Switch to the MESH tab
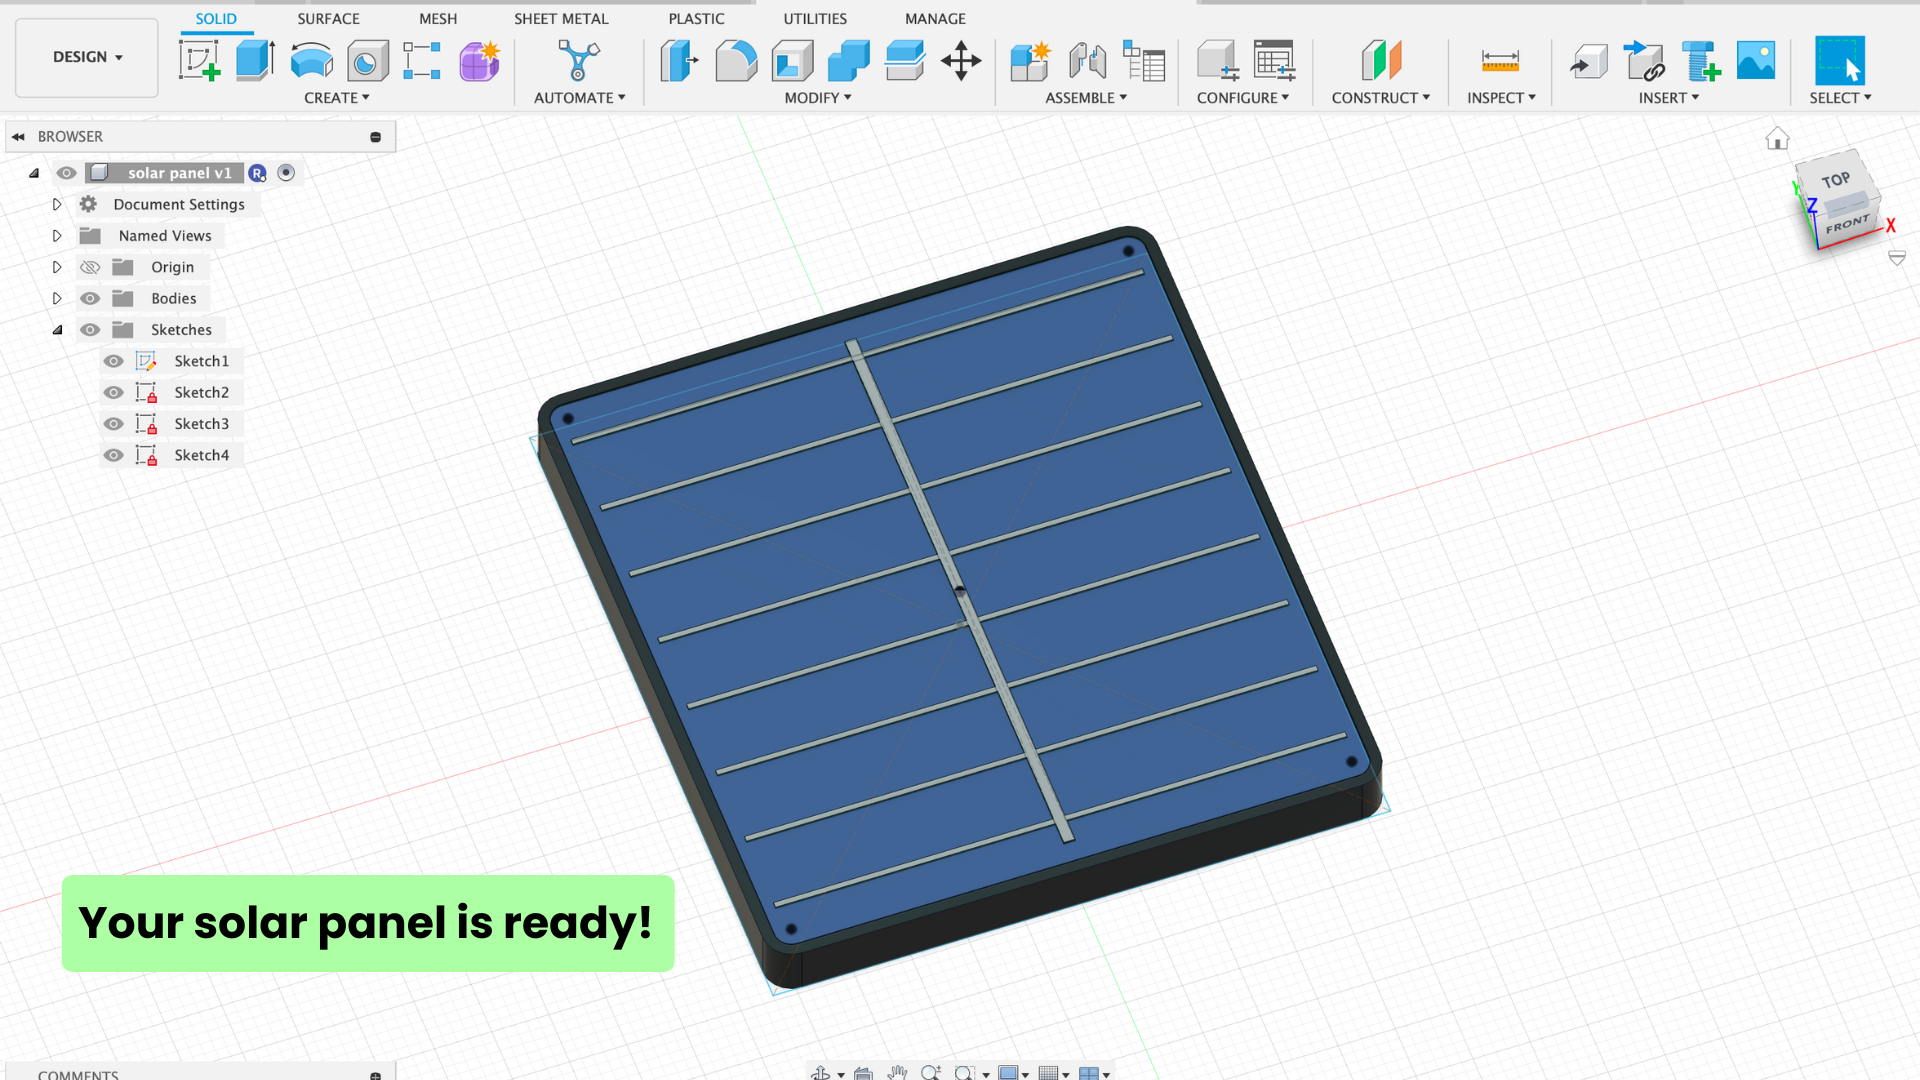1920x1080 pixels. pos(438,19)
